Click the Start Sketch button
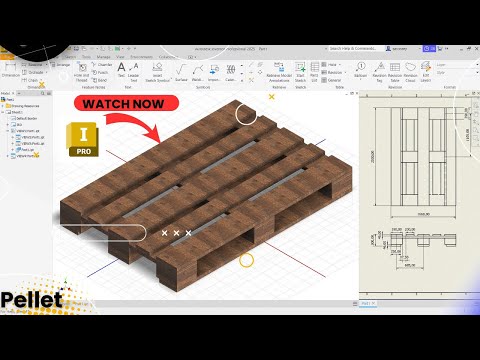The width and height of the screenshot is (480, 360). point(300,72)
